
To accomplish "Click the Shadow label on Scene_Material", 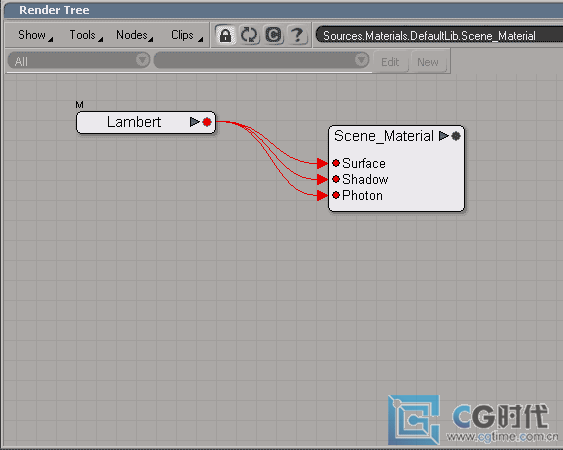I will 365,179.
